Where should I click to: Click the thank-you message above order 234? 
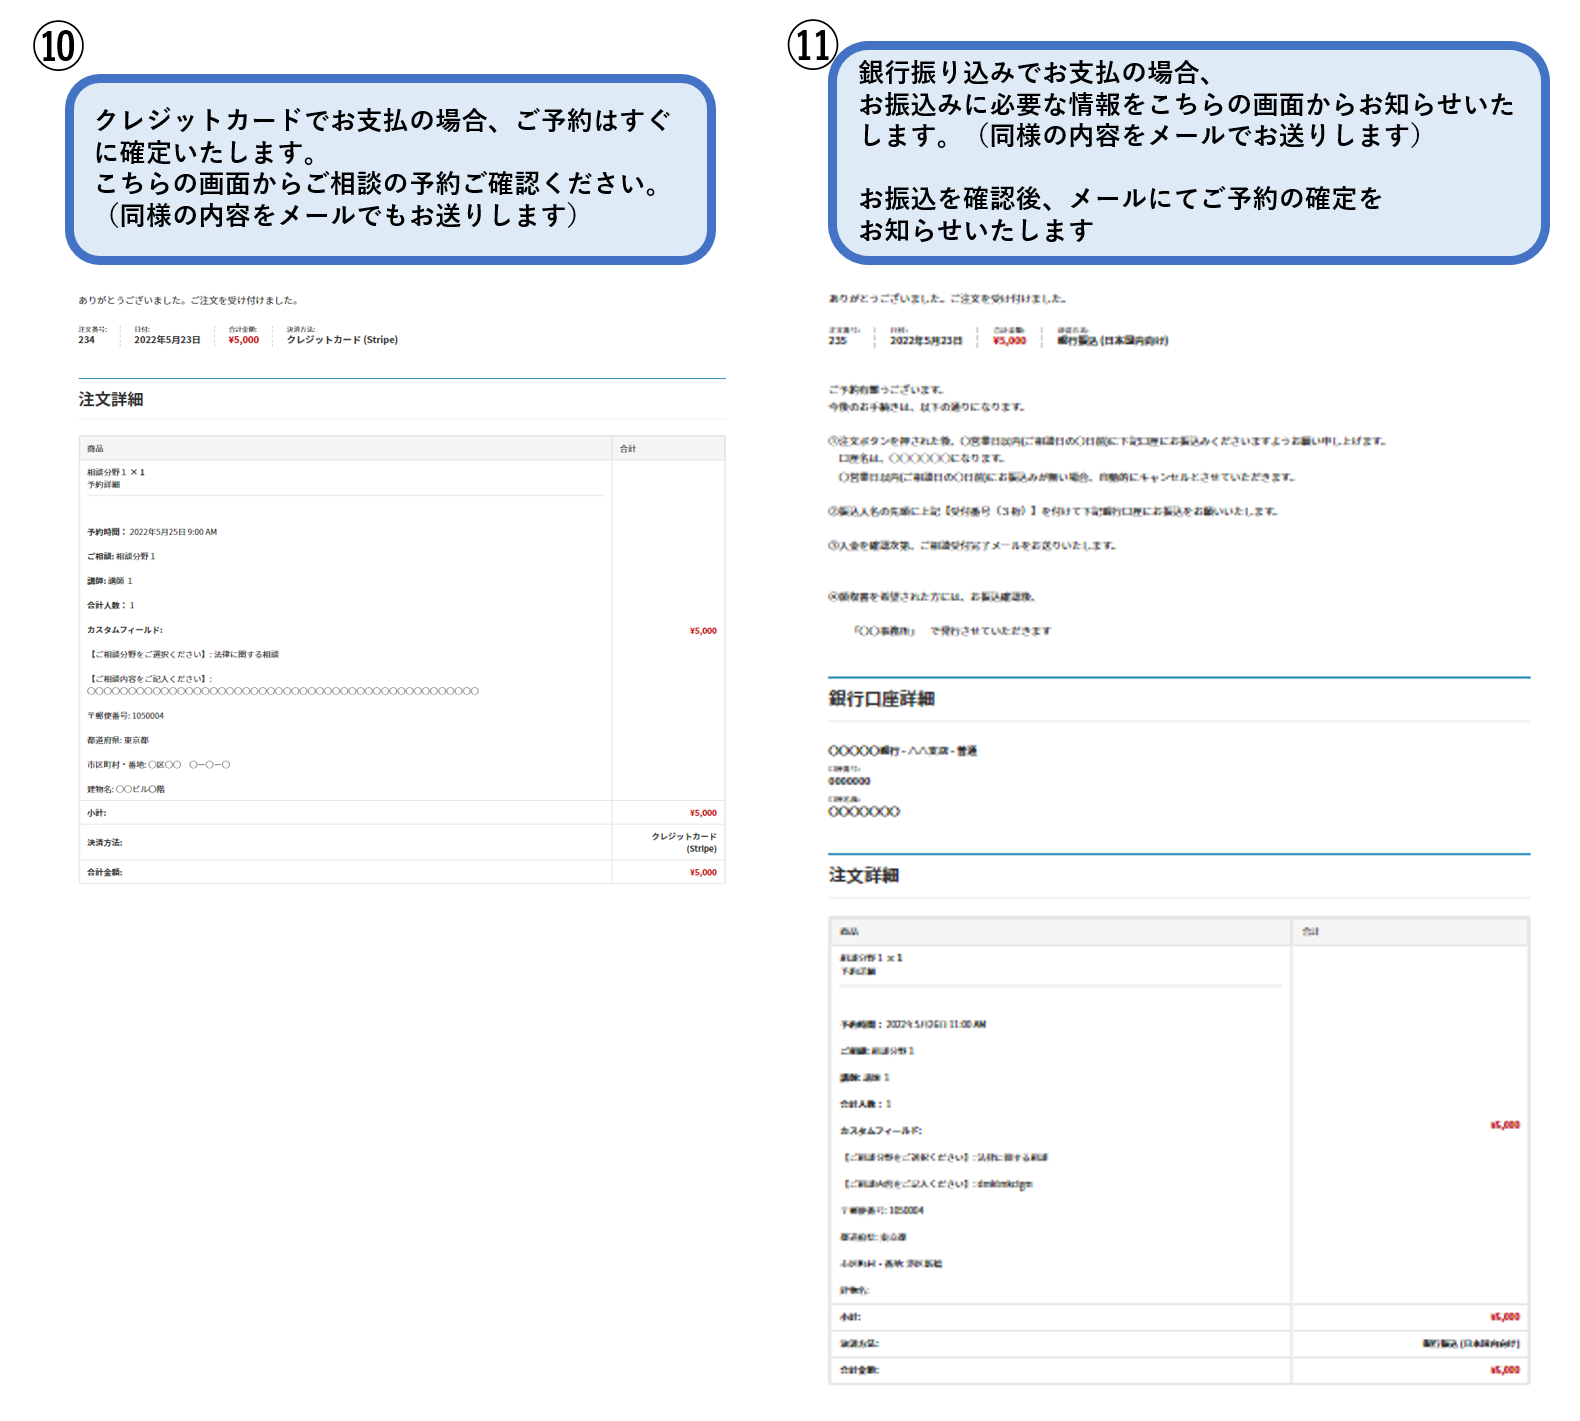click(188, 300)
